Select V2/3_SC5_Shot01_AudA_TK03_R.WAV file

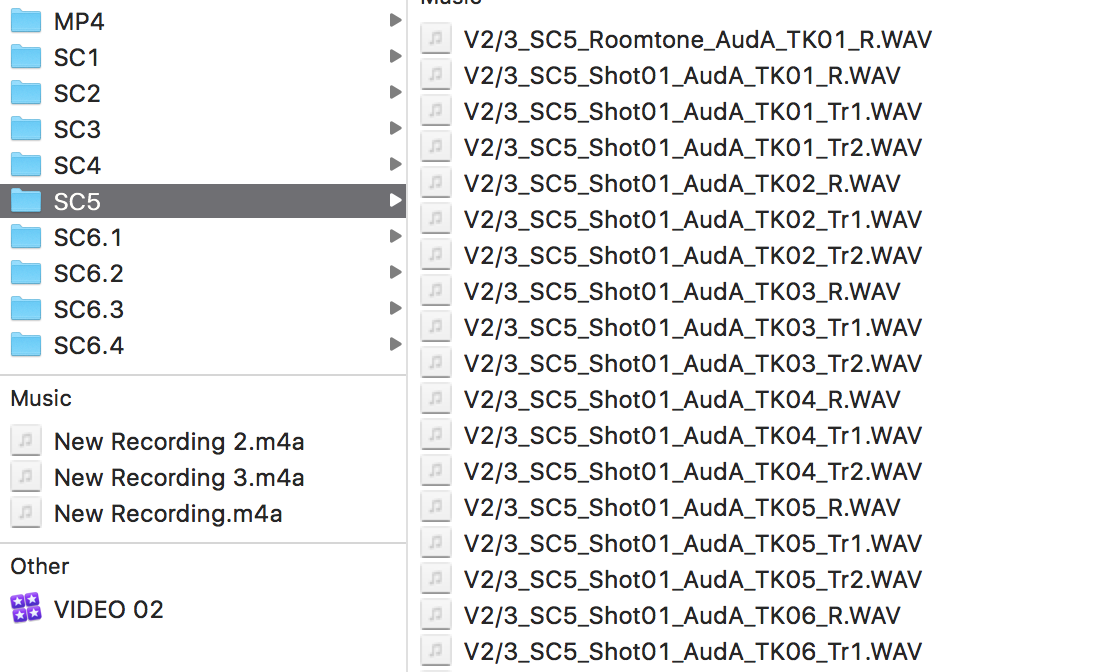(682, 291)
